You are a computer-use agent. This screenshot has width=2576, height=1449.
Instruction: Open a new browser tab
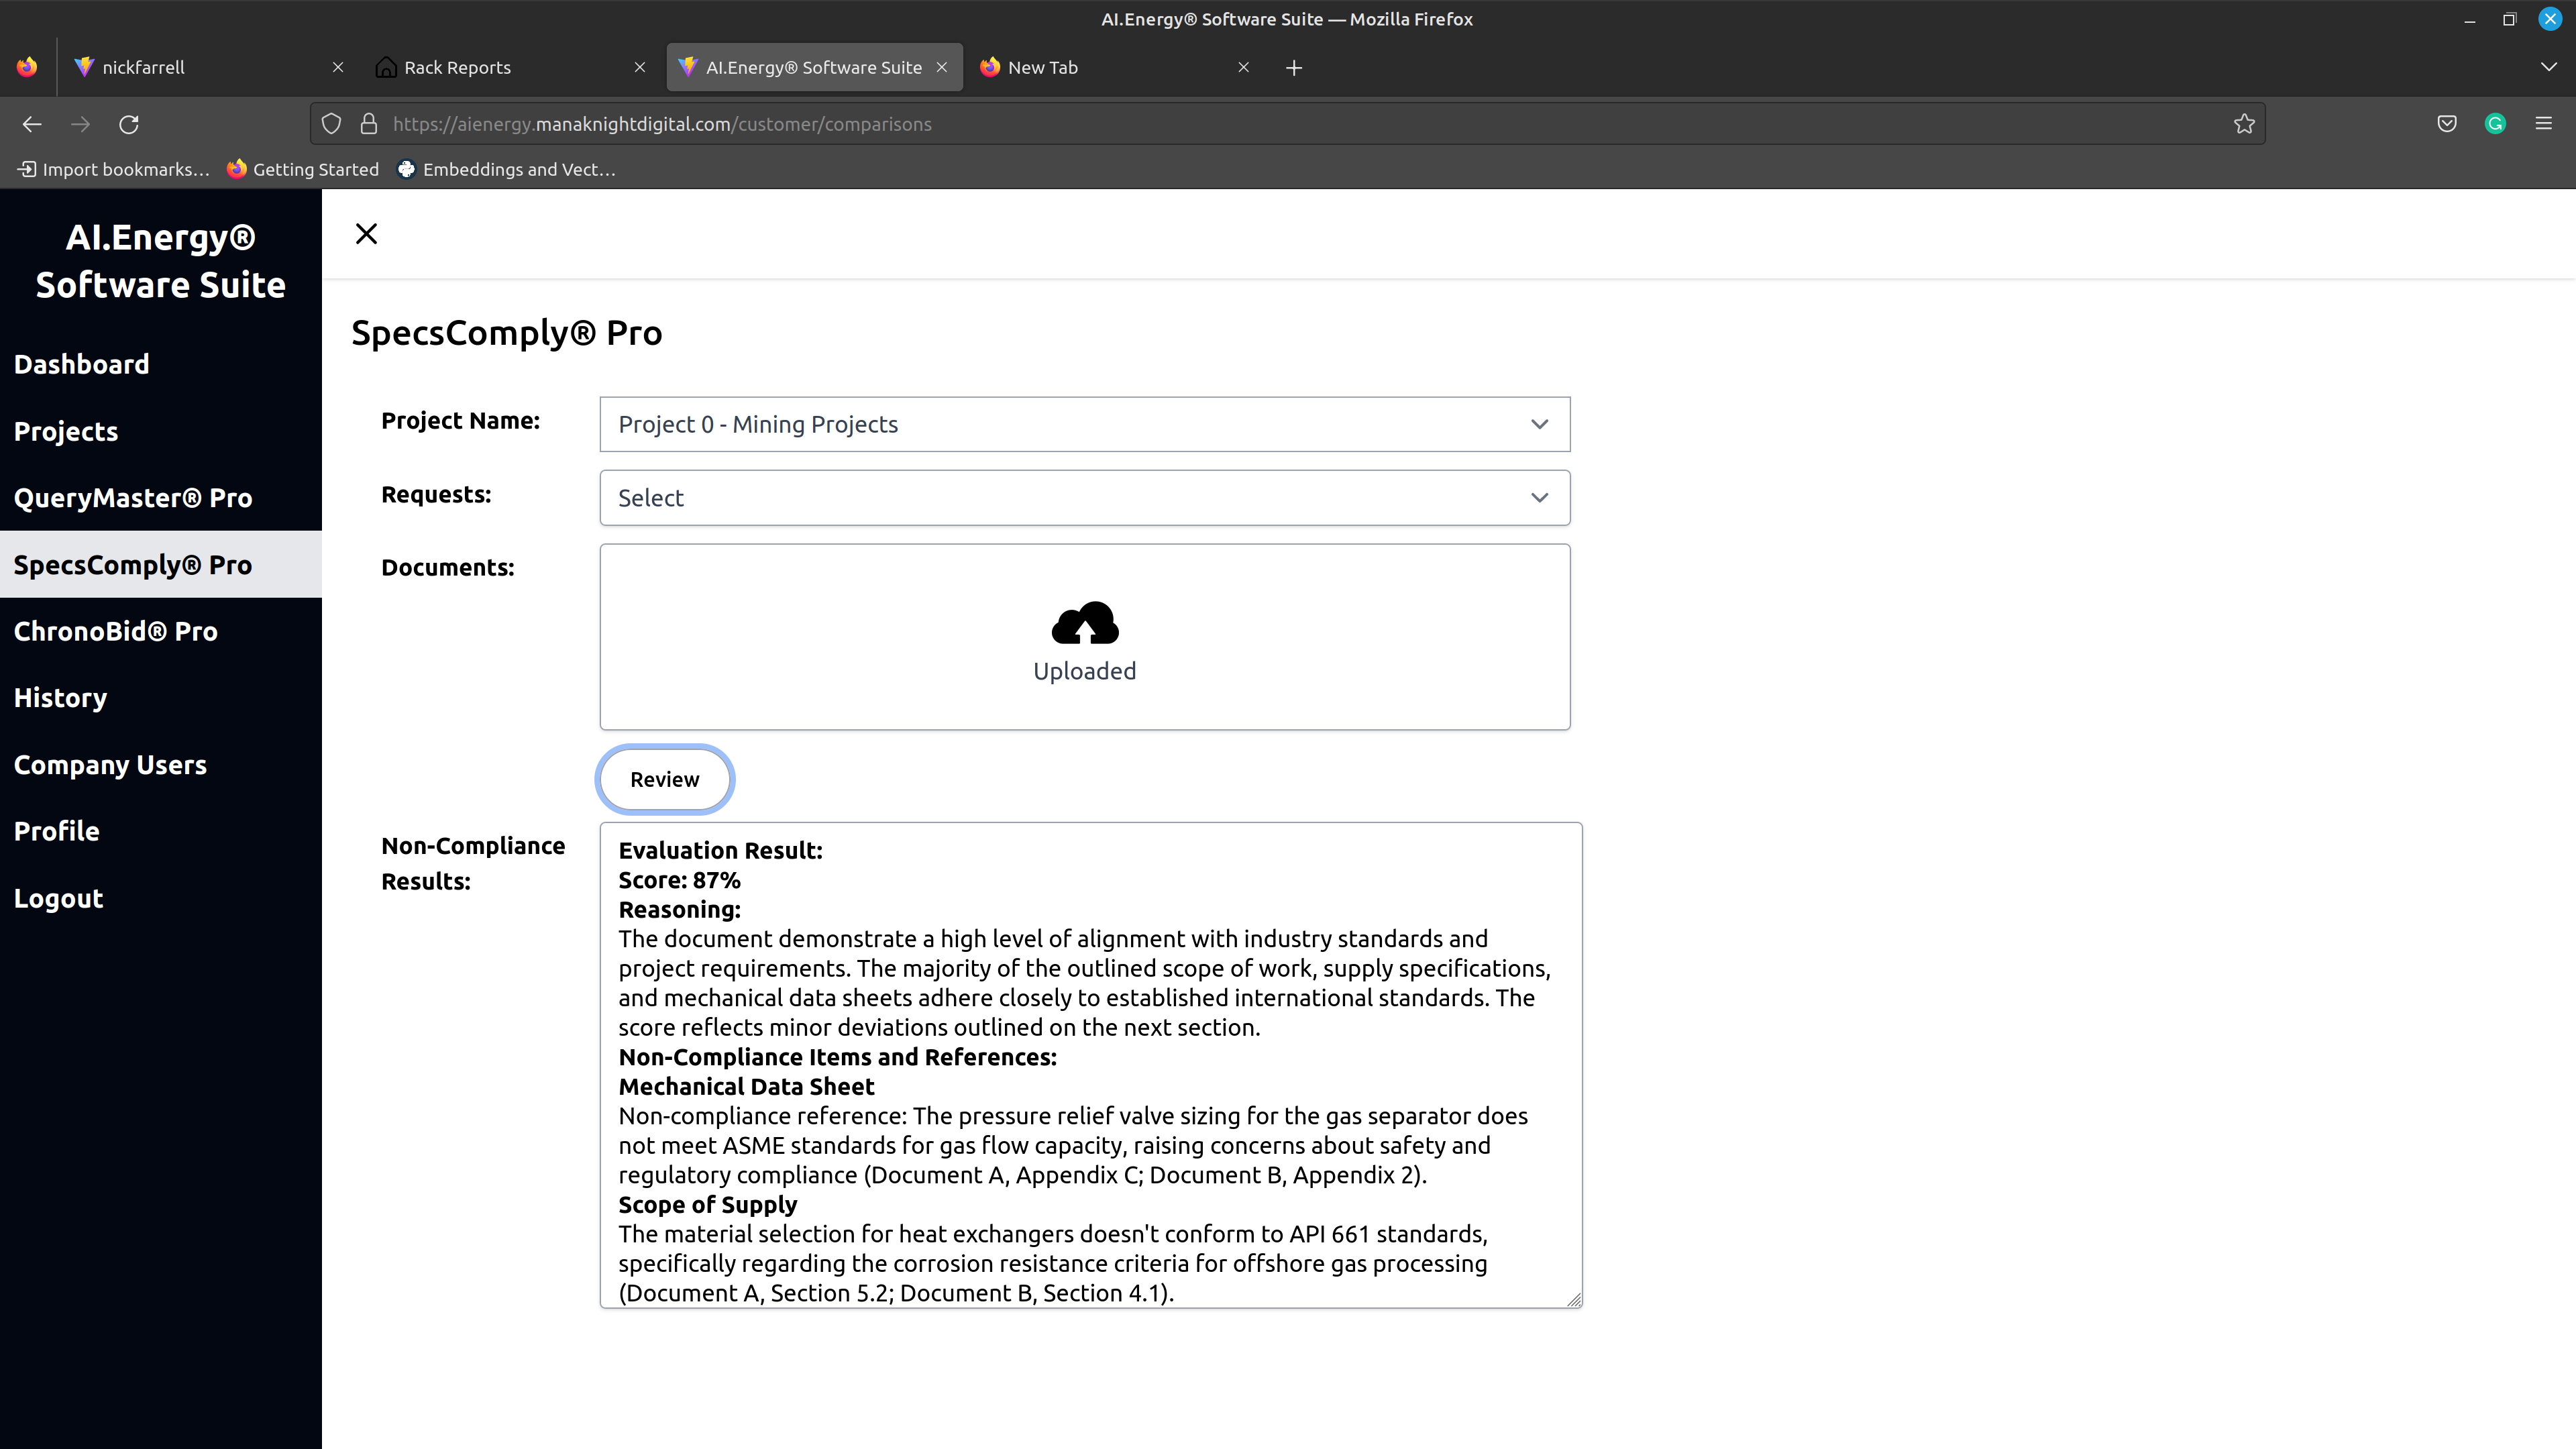click(x=1293, y=68)
